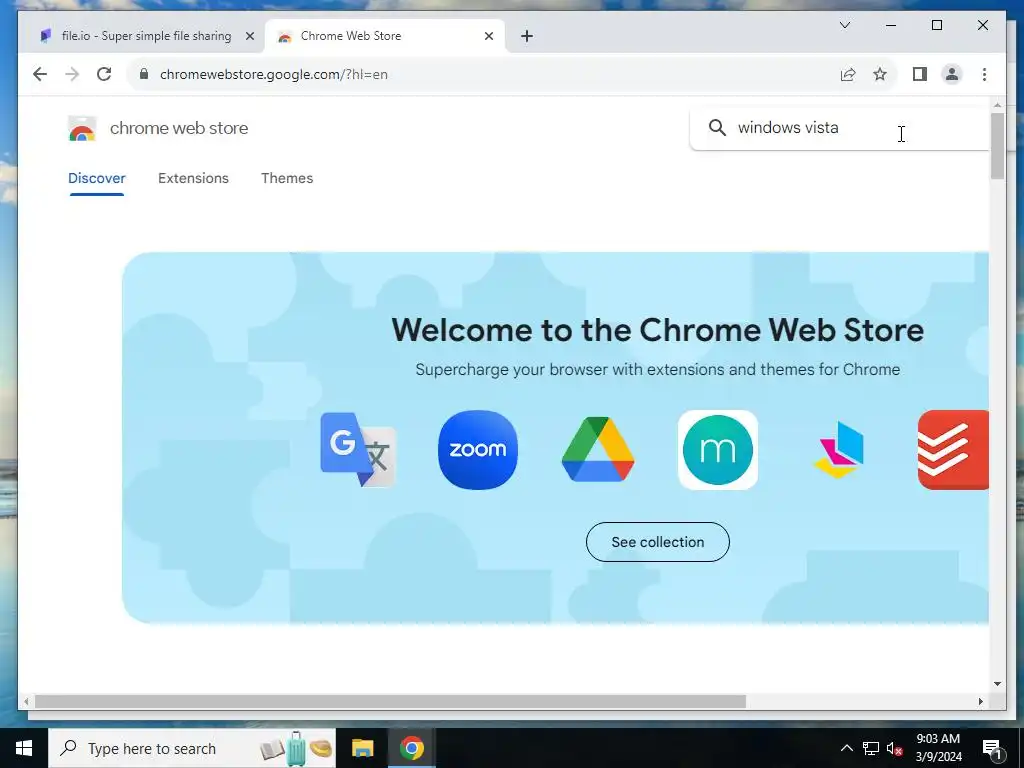1024x768 pixels.
Task: Close the Chrome Web Store tab
Action: click(488, 37)
